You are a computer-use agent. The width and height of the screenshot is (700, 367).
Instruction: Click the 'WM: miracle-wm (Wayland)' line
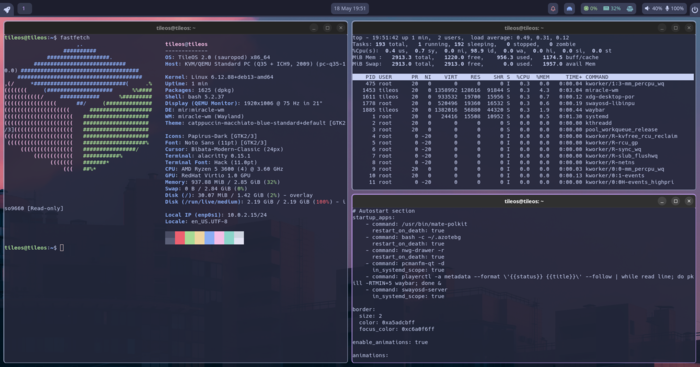click(x=204, y=116)
